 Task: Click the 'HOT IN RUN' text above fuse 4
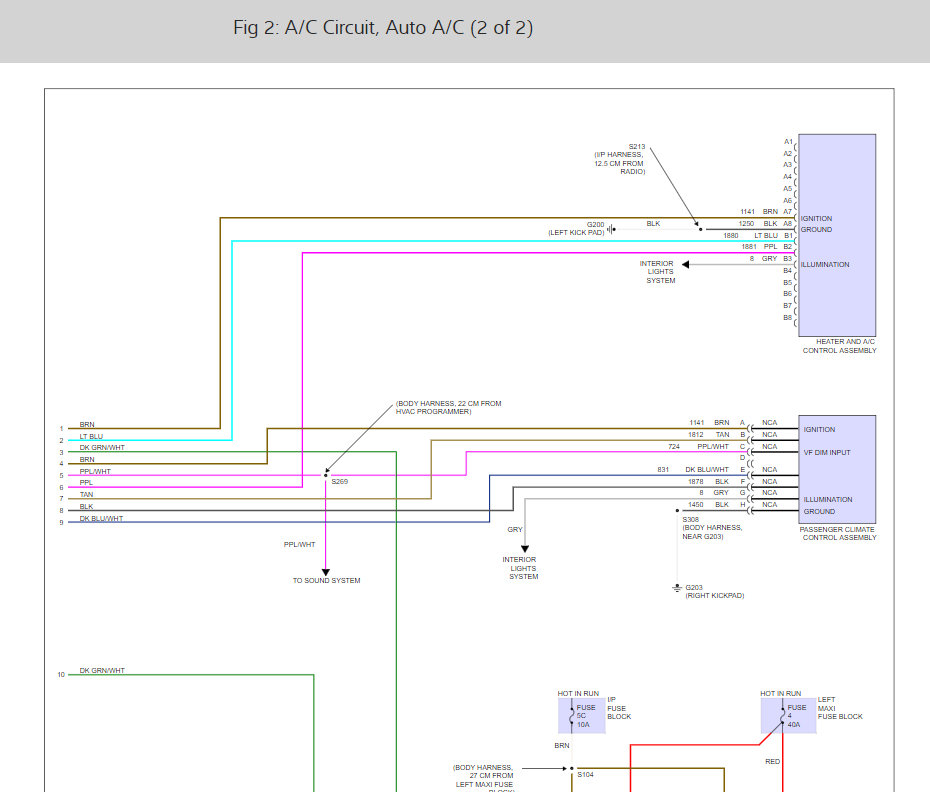[x=781, y=693]
